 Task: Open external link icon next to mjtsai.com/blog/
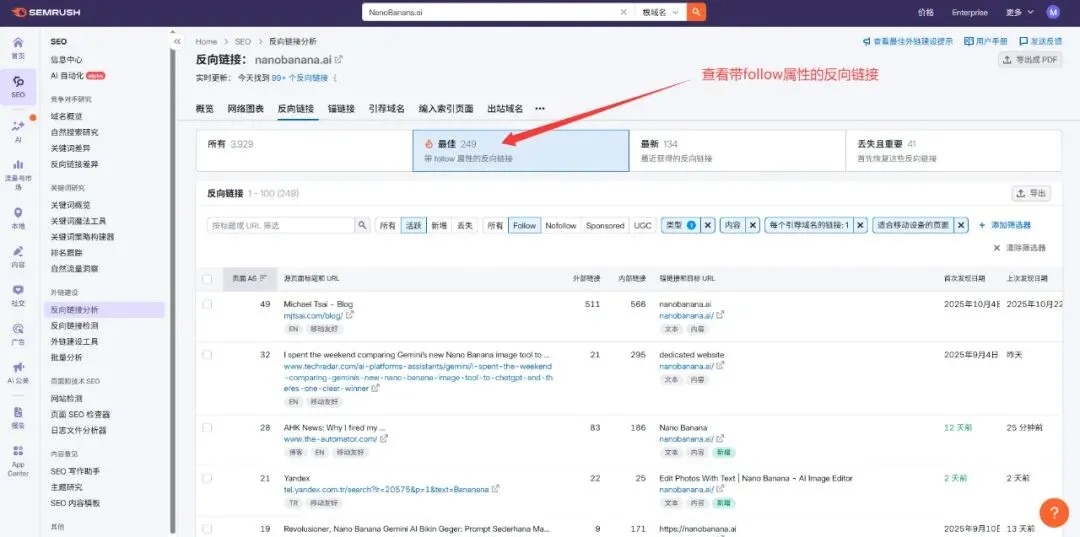pyautogui.click(x=350, y=315)
